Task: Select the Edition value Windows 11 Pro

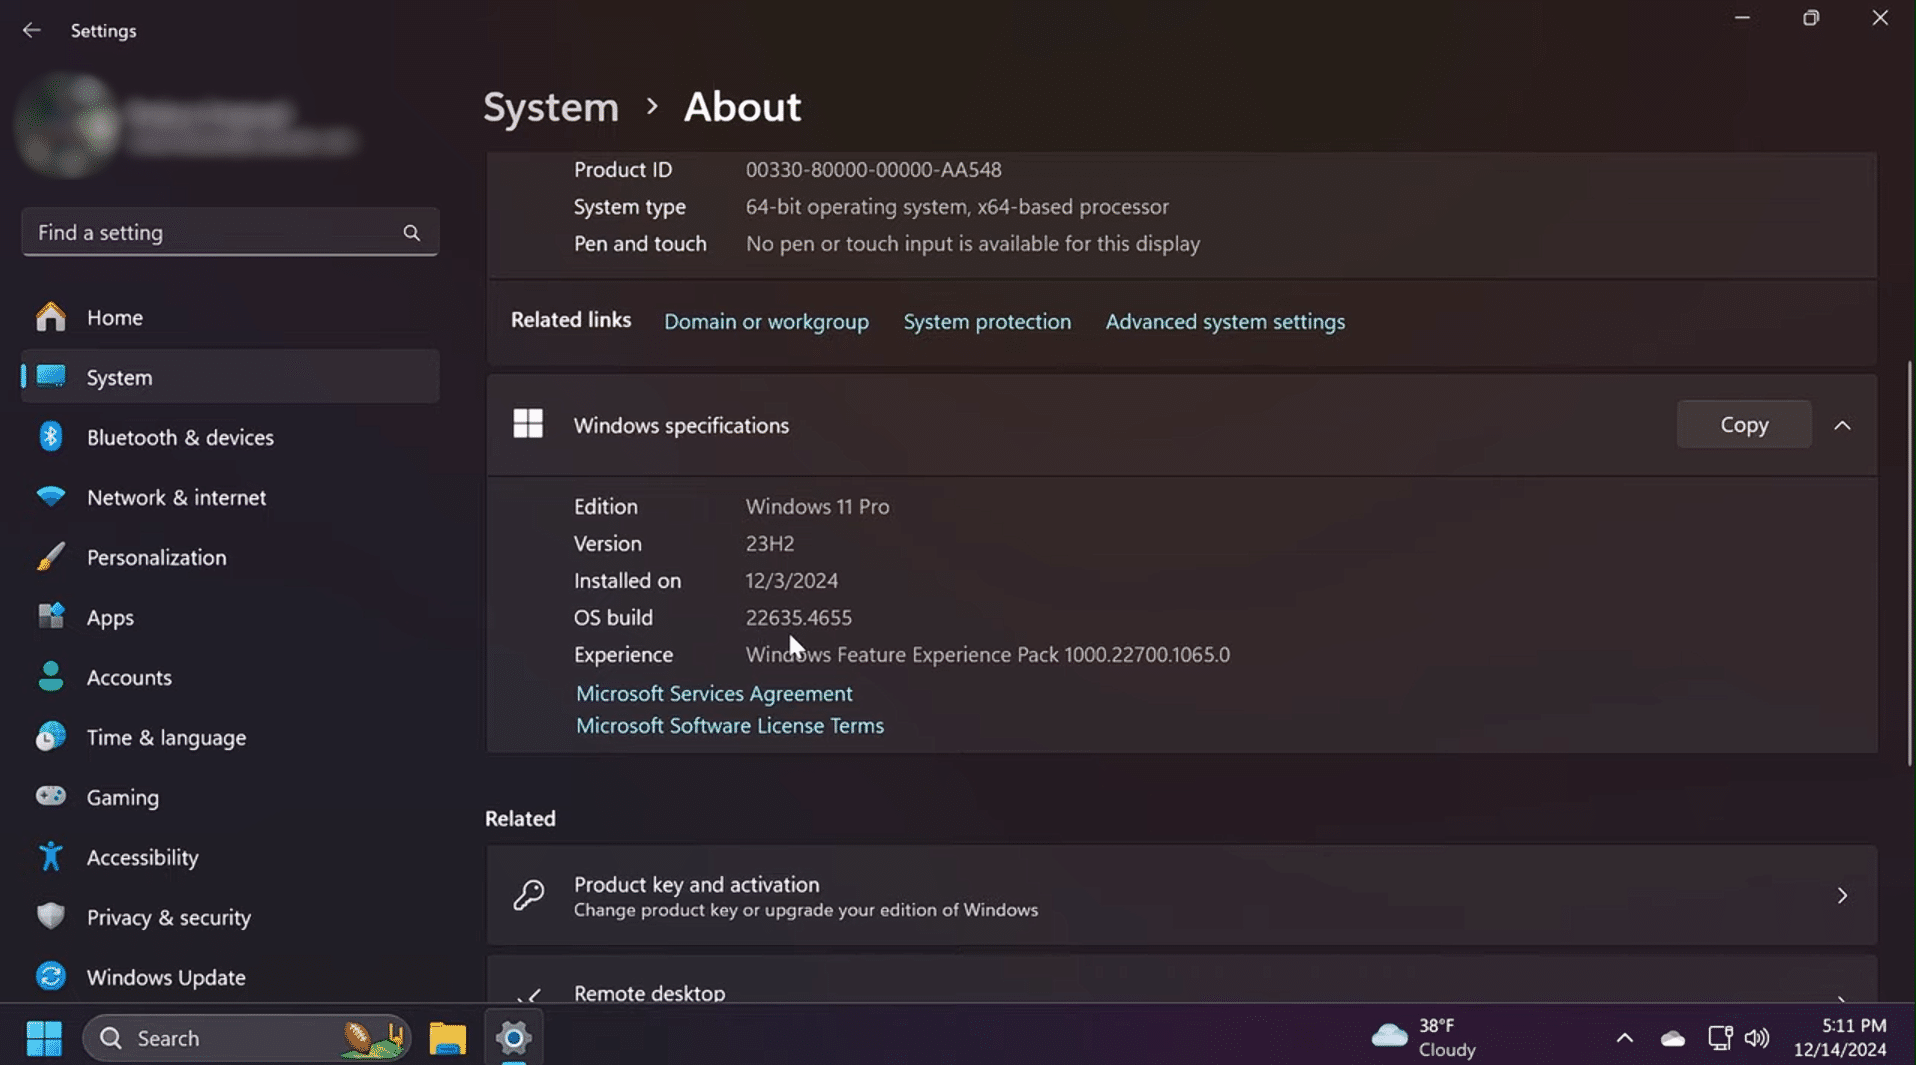Action: coord(817,506)
